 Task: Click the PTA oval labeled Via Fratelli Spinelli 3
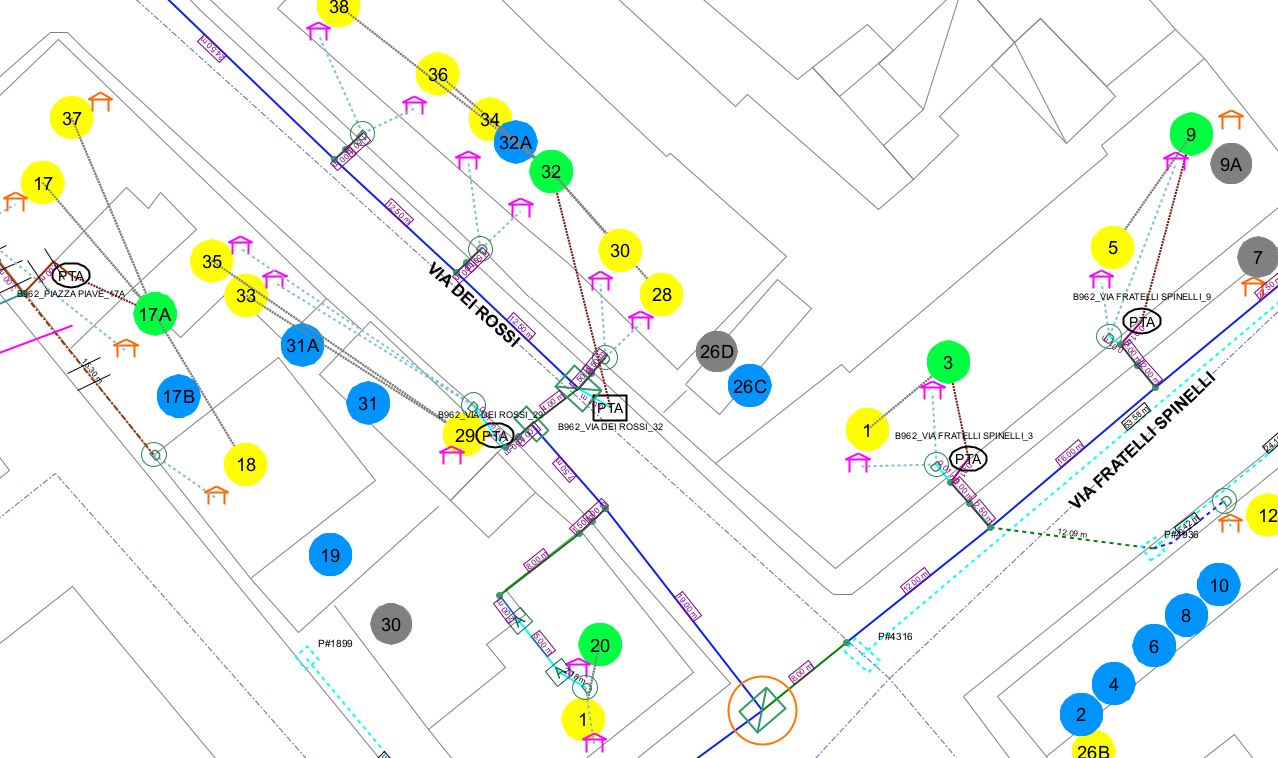(x=967, y=459)
